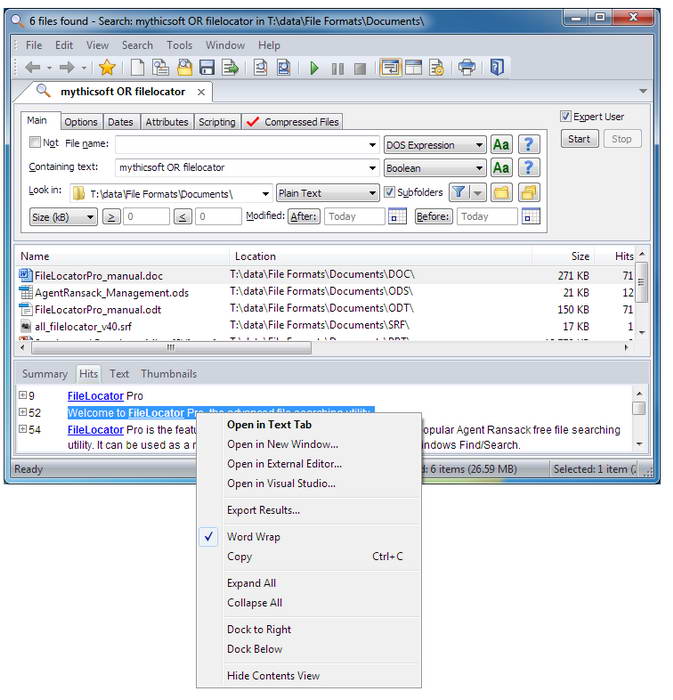Viewport: 673px width, 700px height.
Task: Toggle the modified After: button
Action: (303, 217)
